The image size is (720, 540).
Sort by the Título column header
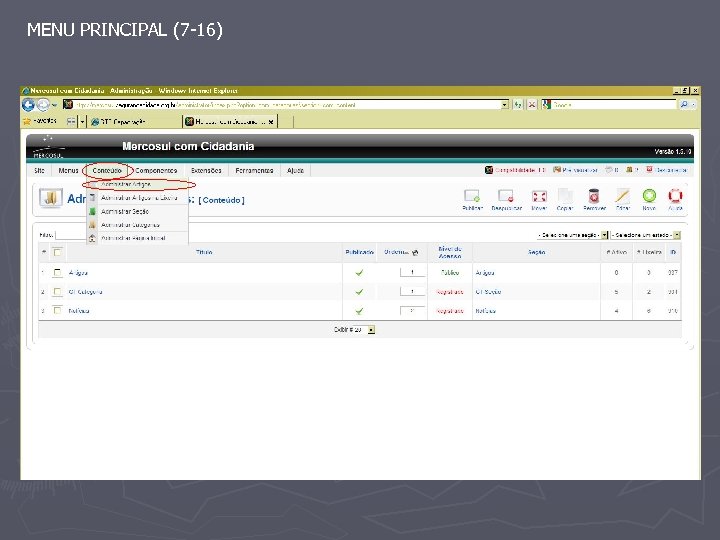[x=204, y=253]
